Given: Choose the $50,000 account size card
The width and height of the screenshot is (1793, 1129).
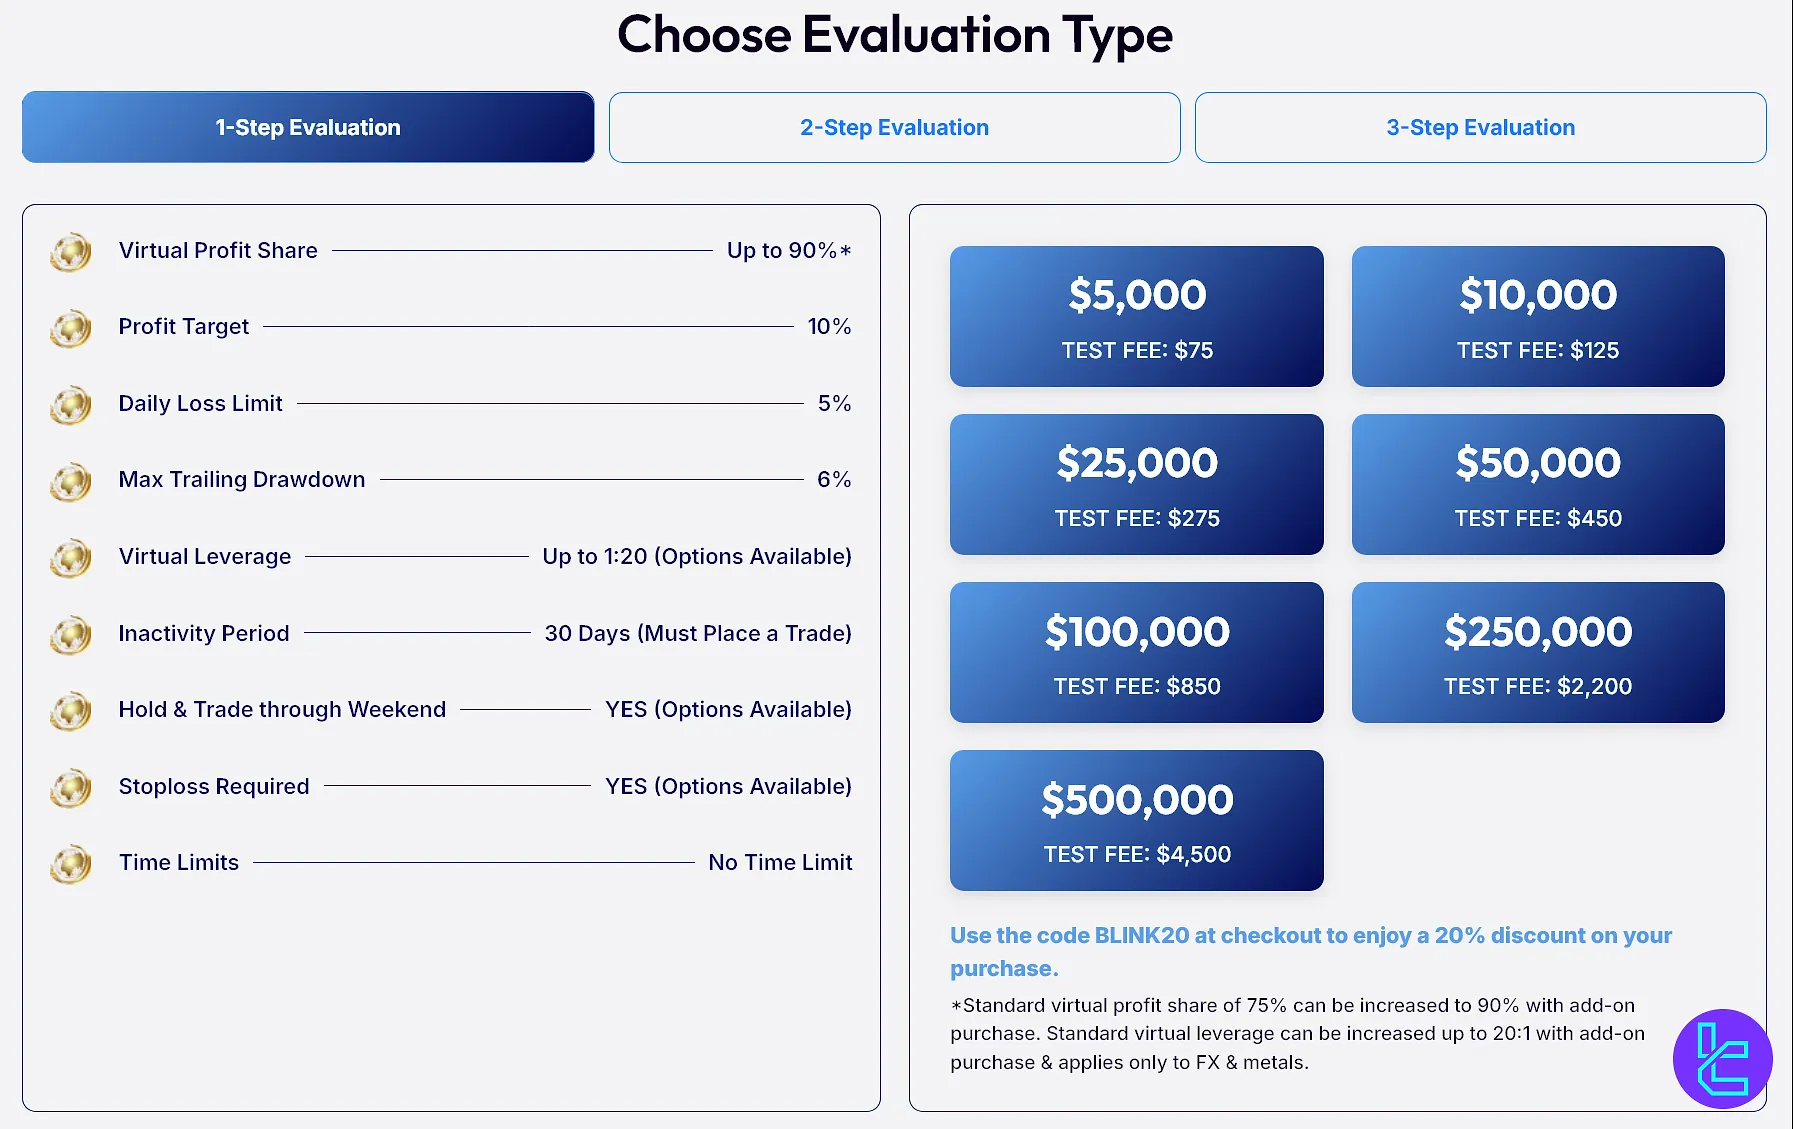Looking at the screenshot, I should click(x=1538, y=484).
